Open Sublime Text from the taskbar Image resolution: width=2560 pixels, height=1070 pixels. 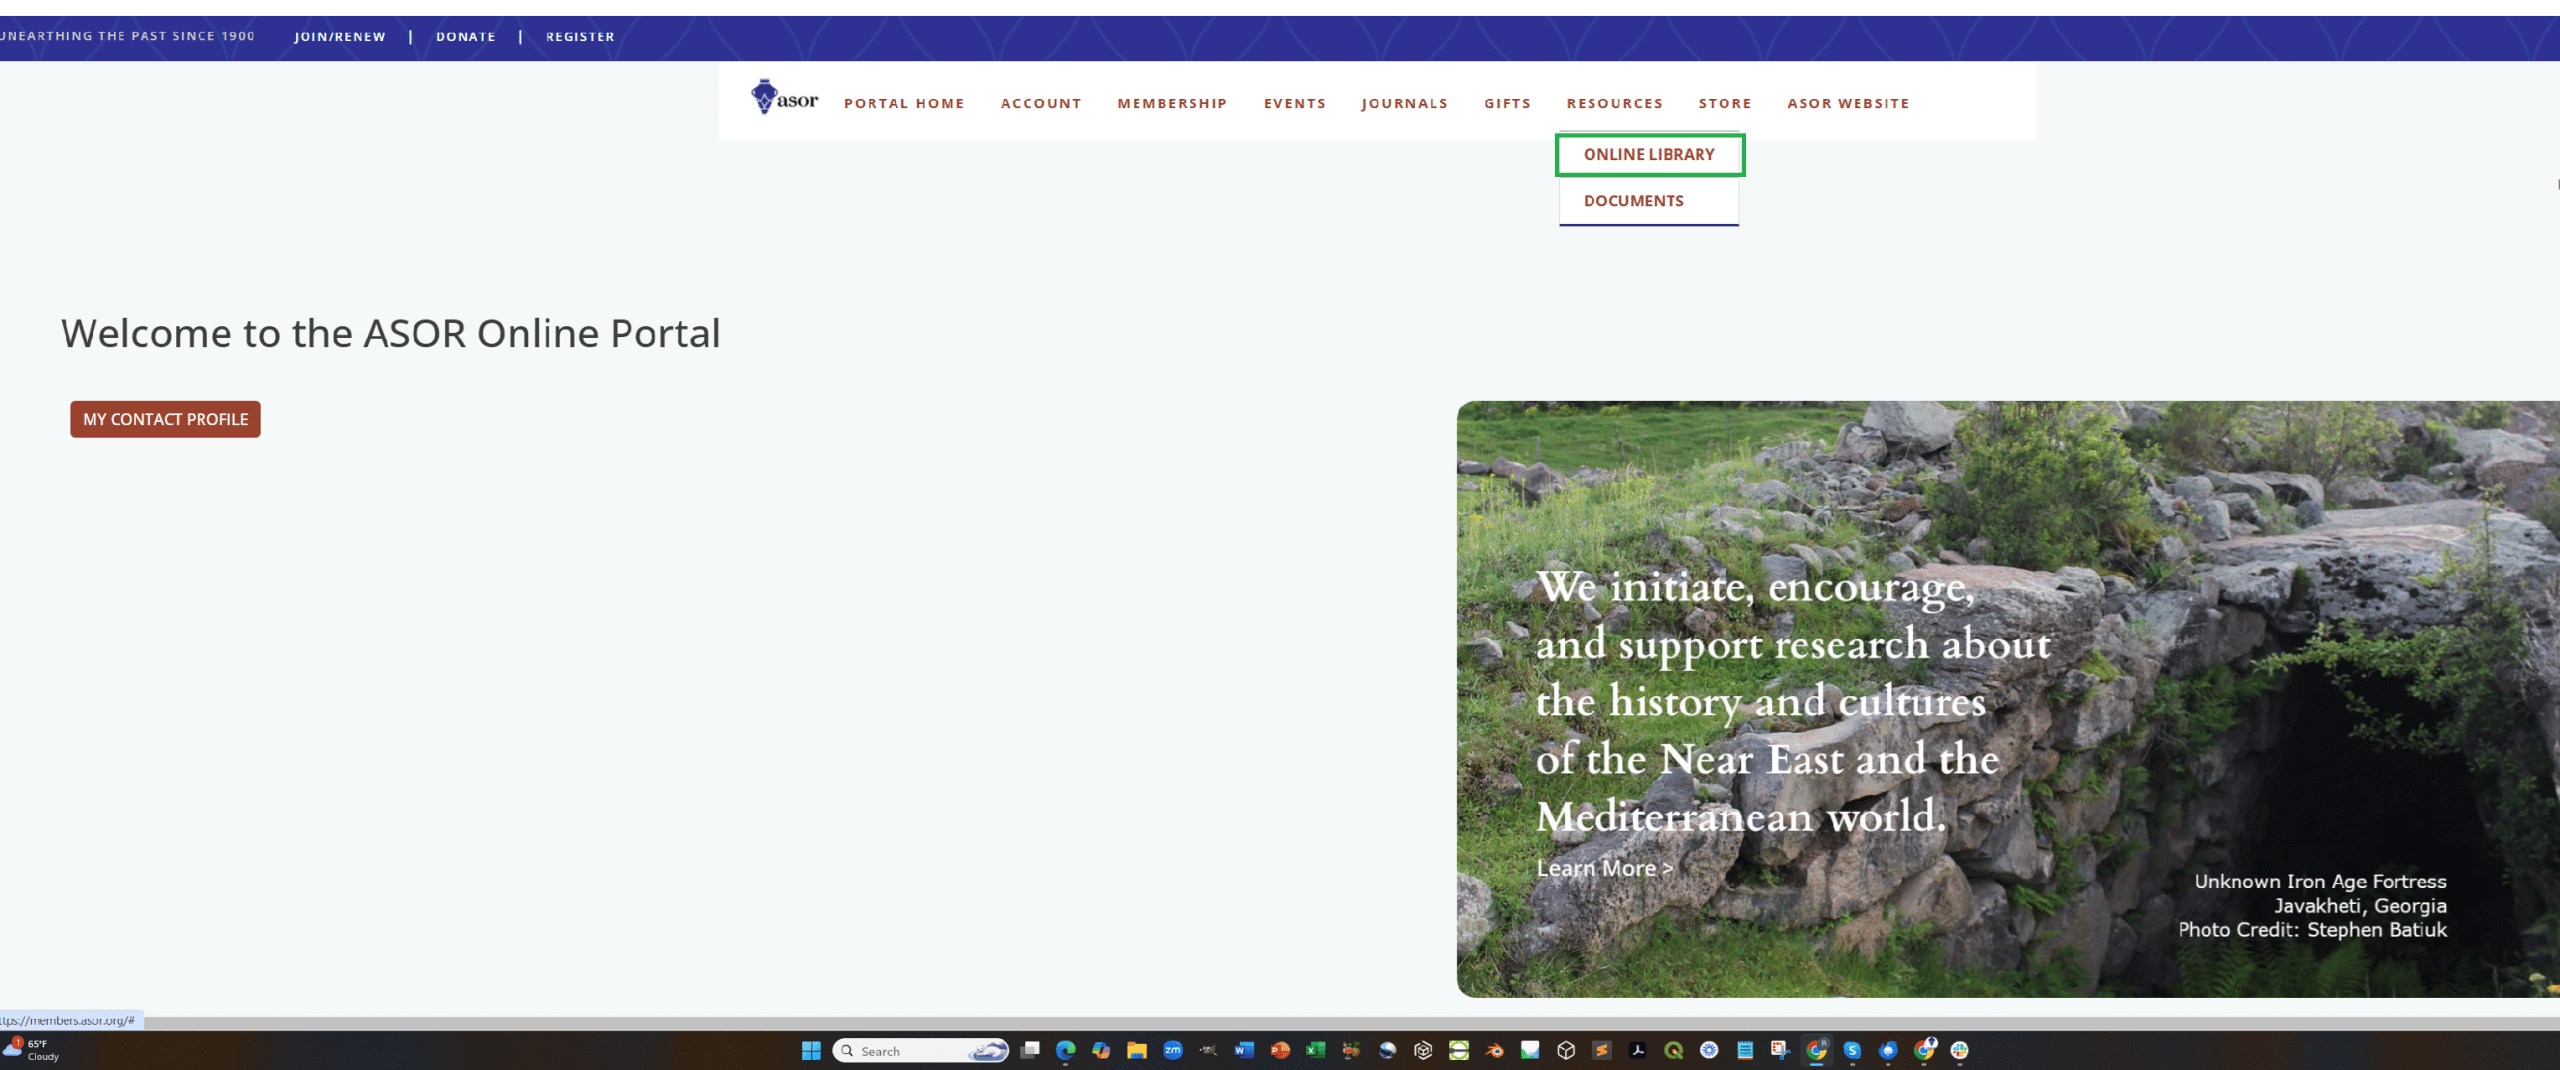tap(1601, 1050)
